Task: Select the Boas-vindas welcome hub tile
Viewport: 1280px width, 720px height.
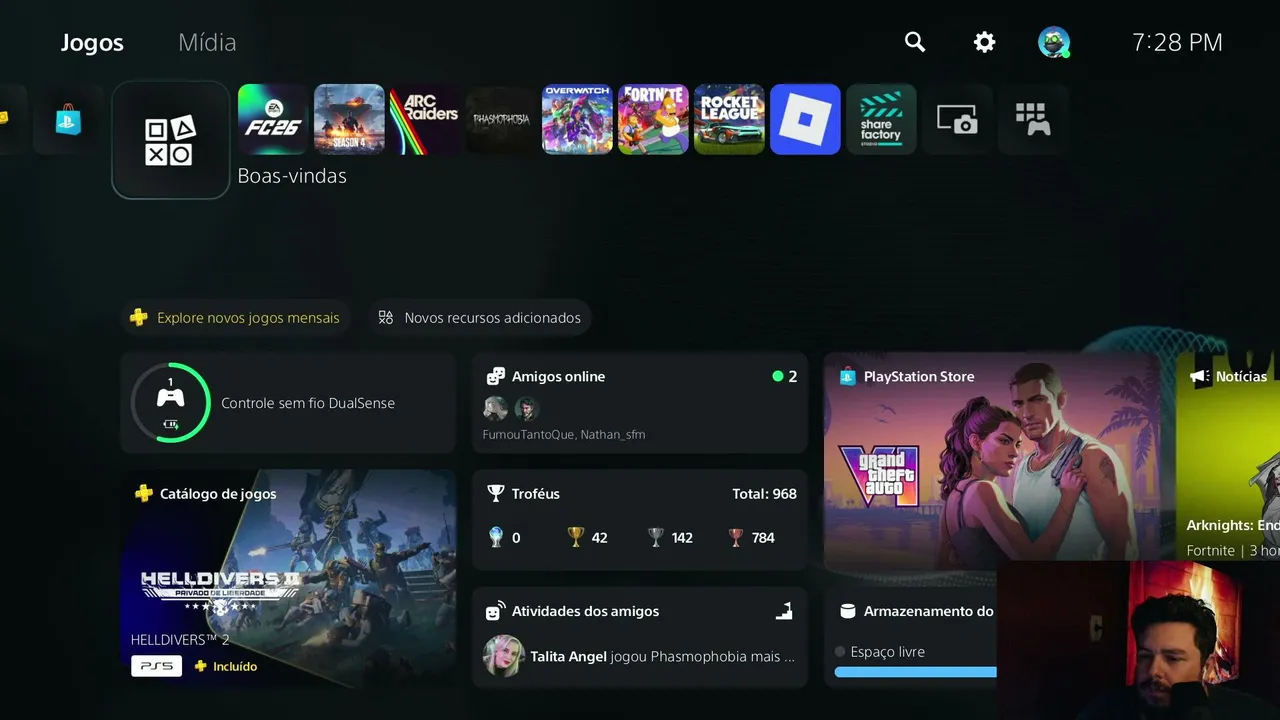Action: 171,140
